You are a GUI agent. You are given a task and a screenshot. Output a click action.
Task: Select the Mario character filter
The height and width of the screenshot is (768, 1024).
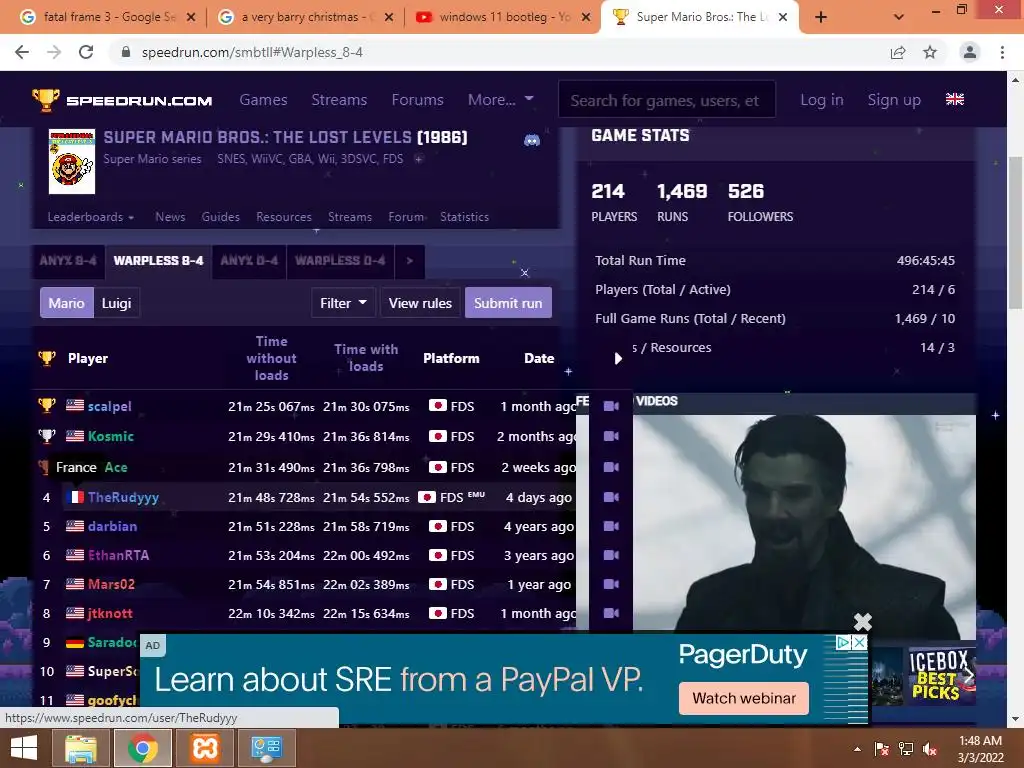coord(67,303)
